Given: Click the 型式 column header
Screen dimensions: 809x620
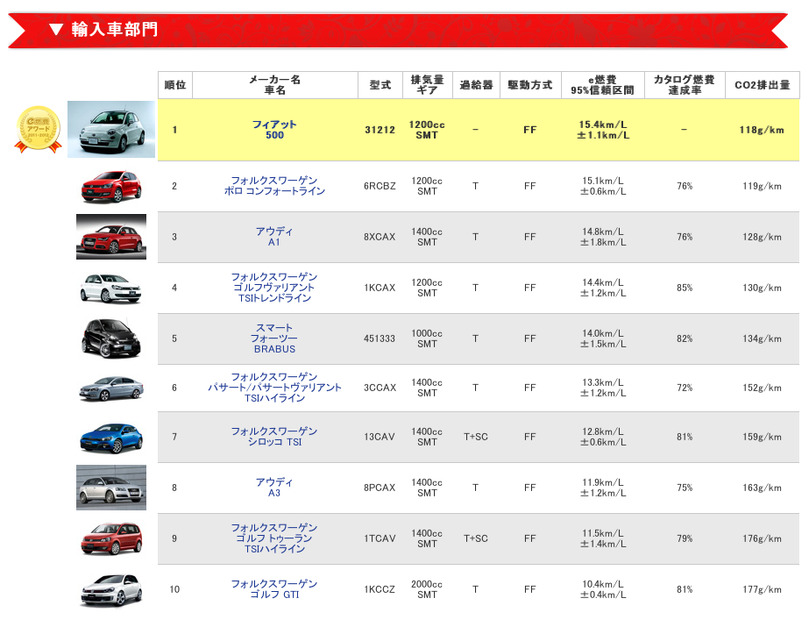Looking at the screenshot, I should tap(380, 85).
